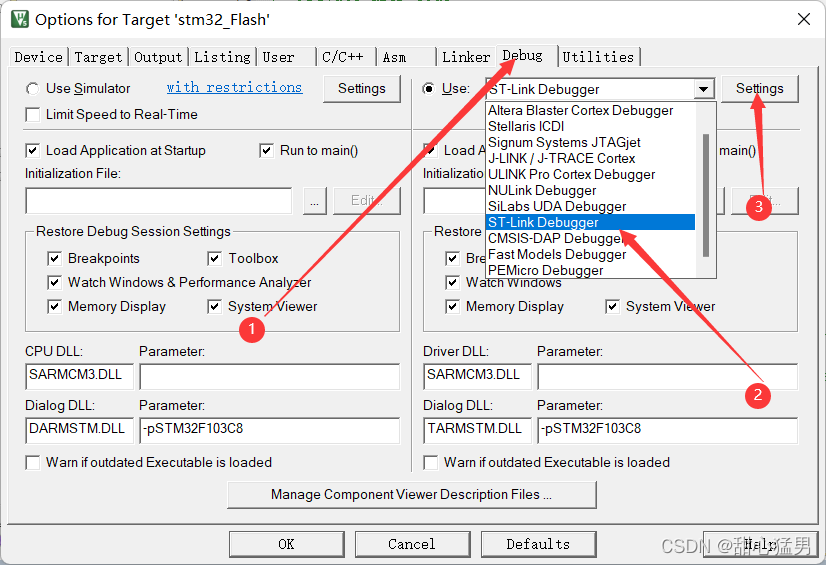
Task: Toggle Watch Windows & Performance Analyzer
Action: coord(54,283)
